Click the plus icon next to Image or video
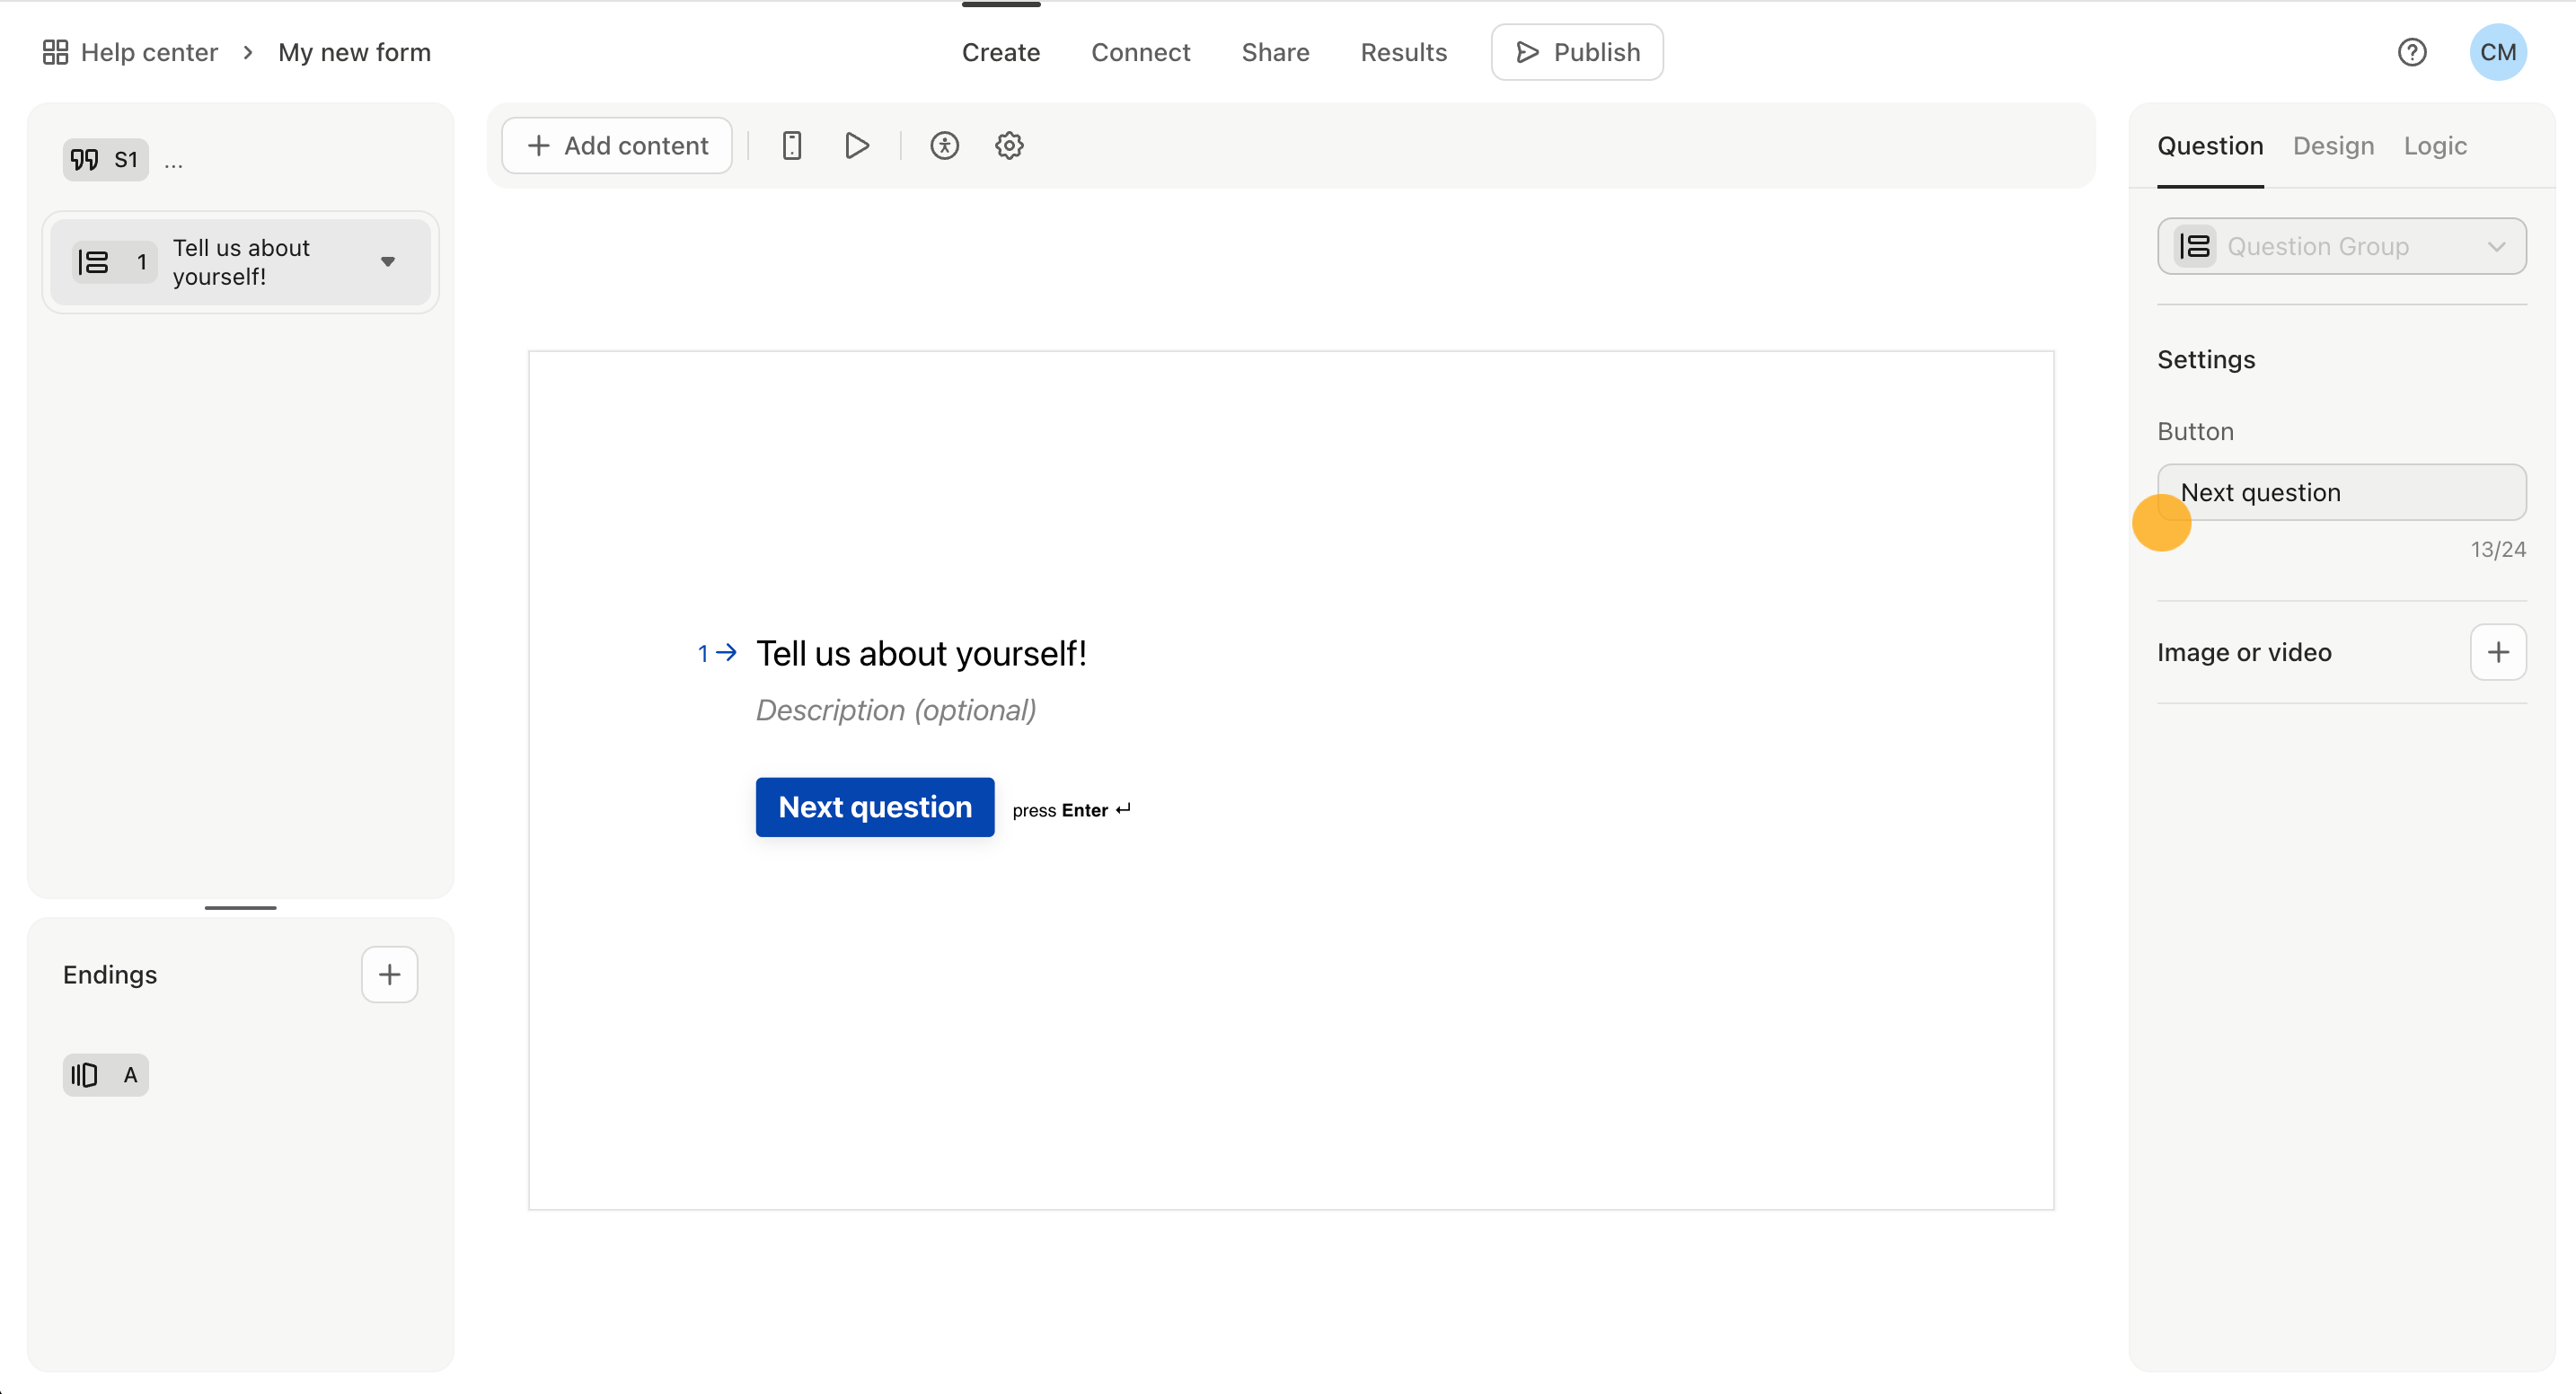The image size is (2576, 1394). point(2498,651)
